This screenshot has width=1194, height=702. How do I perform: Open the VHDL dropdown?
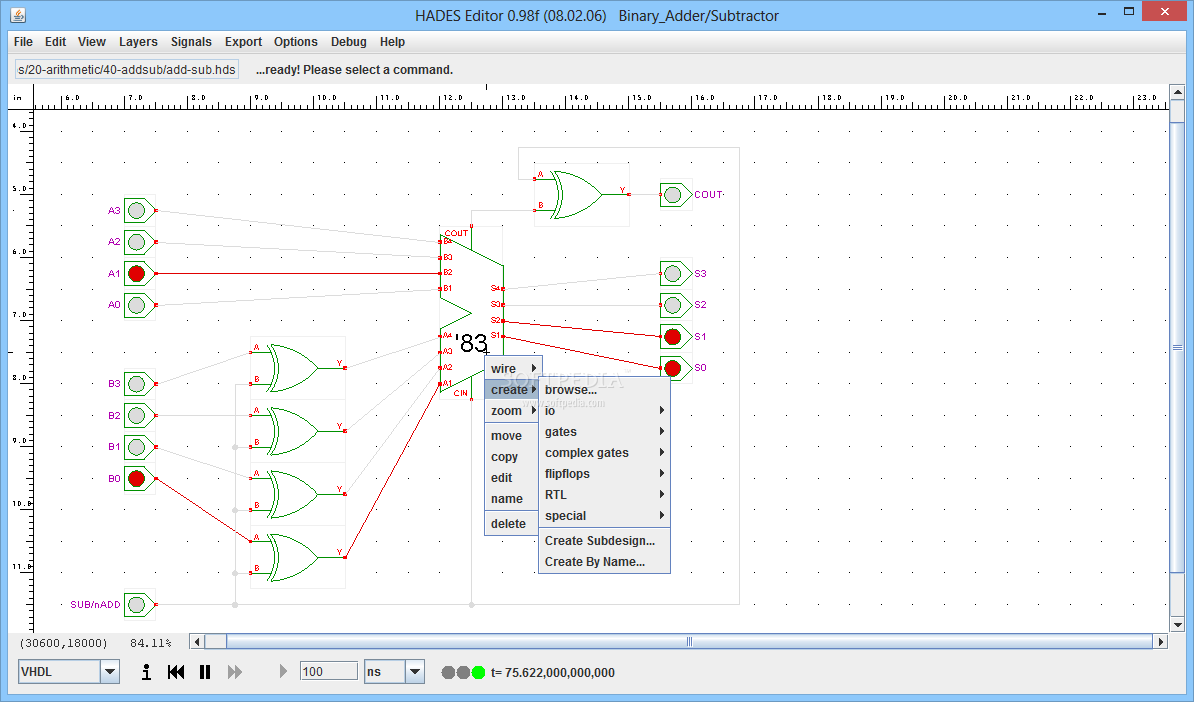click(110, 672)
